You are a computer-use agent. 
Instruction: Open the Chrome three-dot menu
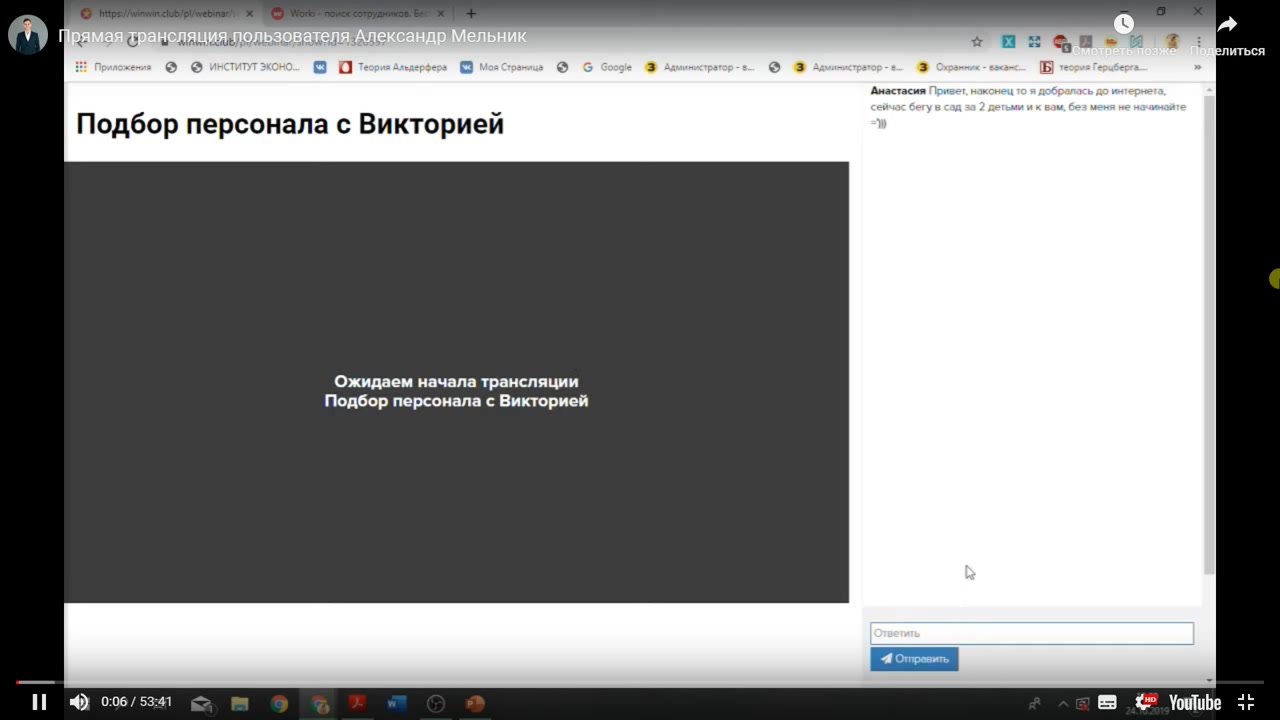pos(1198,42)
